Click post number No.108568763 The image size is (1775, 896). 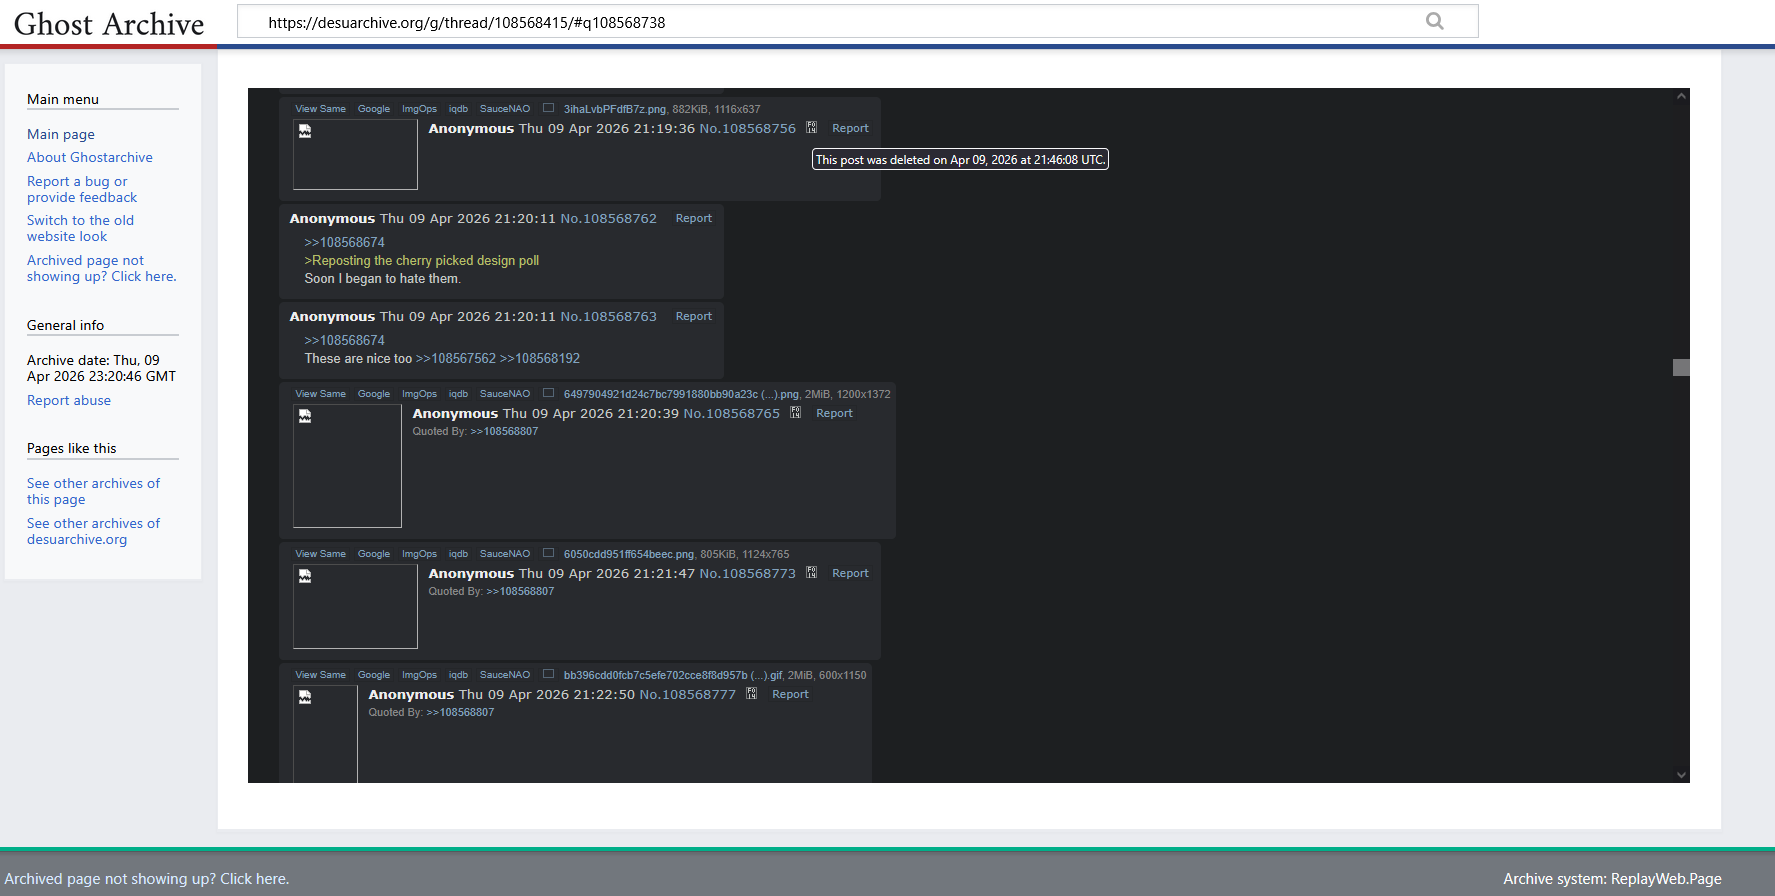point(609,316)
